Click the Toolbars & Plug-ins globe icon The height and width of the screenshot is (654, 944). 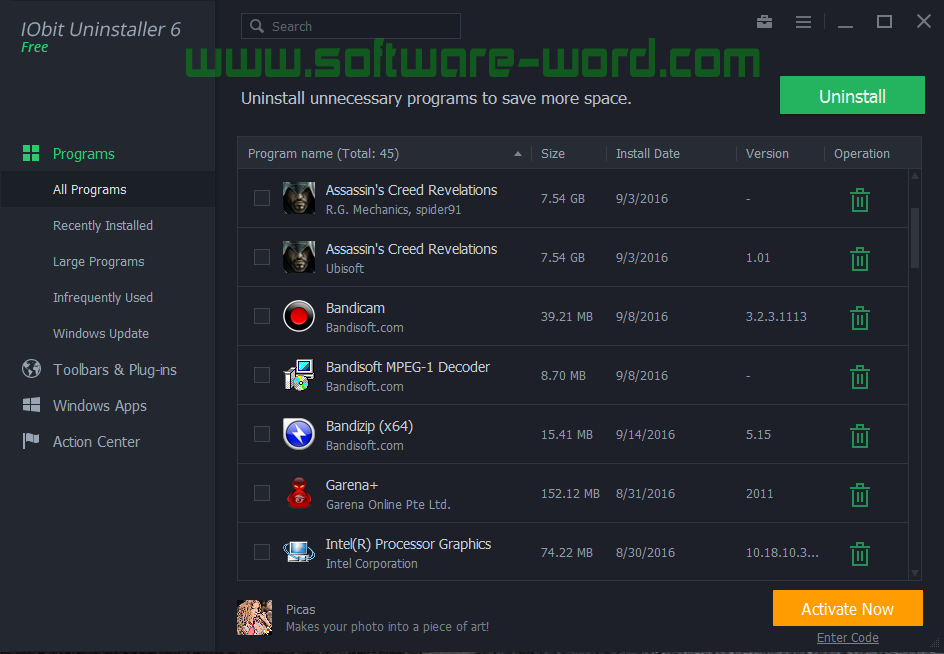click(x=31, y=369)
